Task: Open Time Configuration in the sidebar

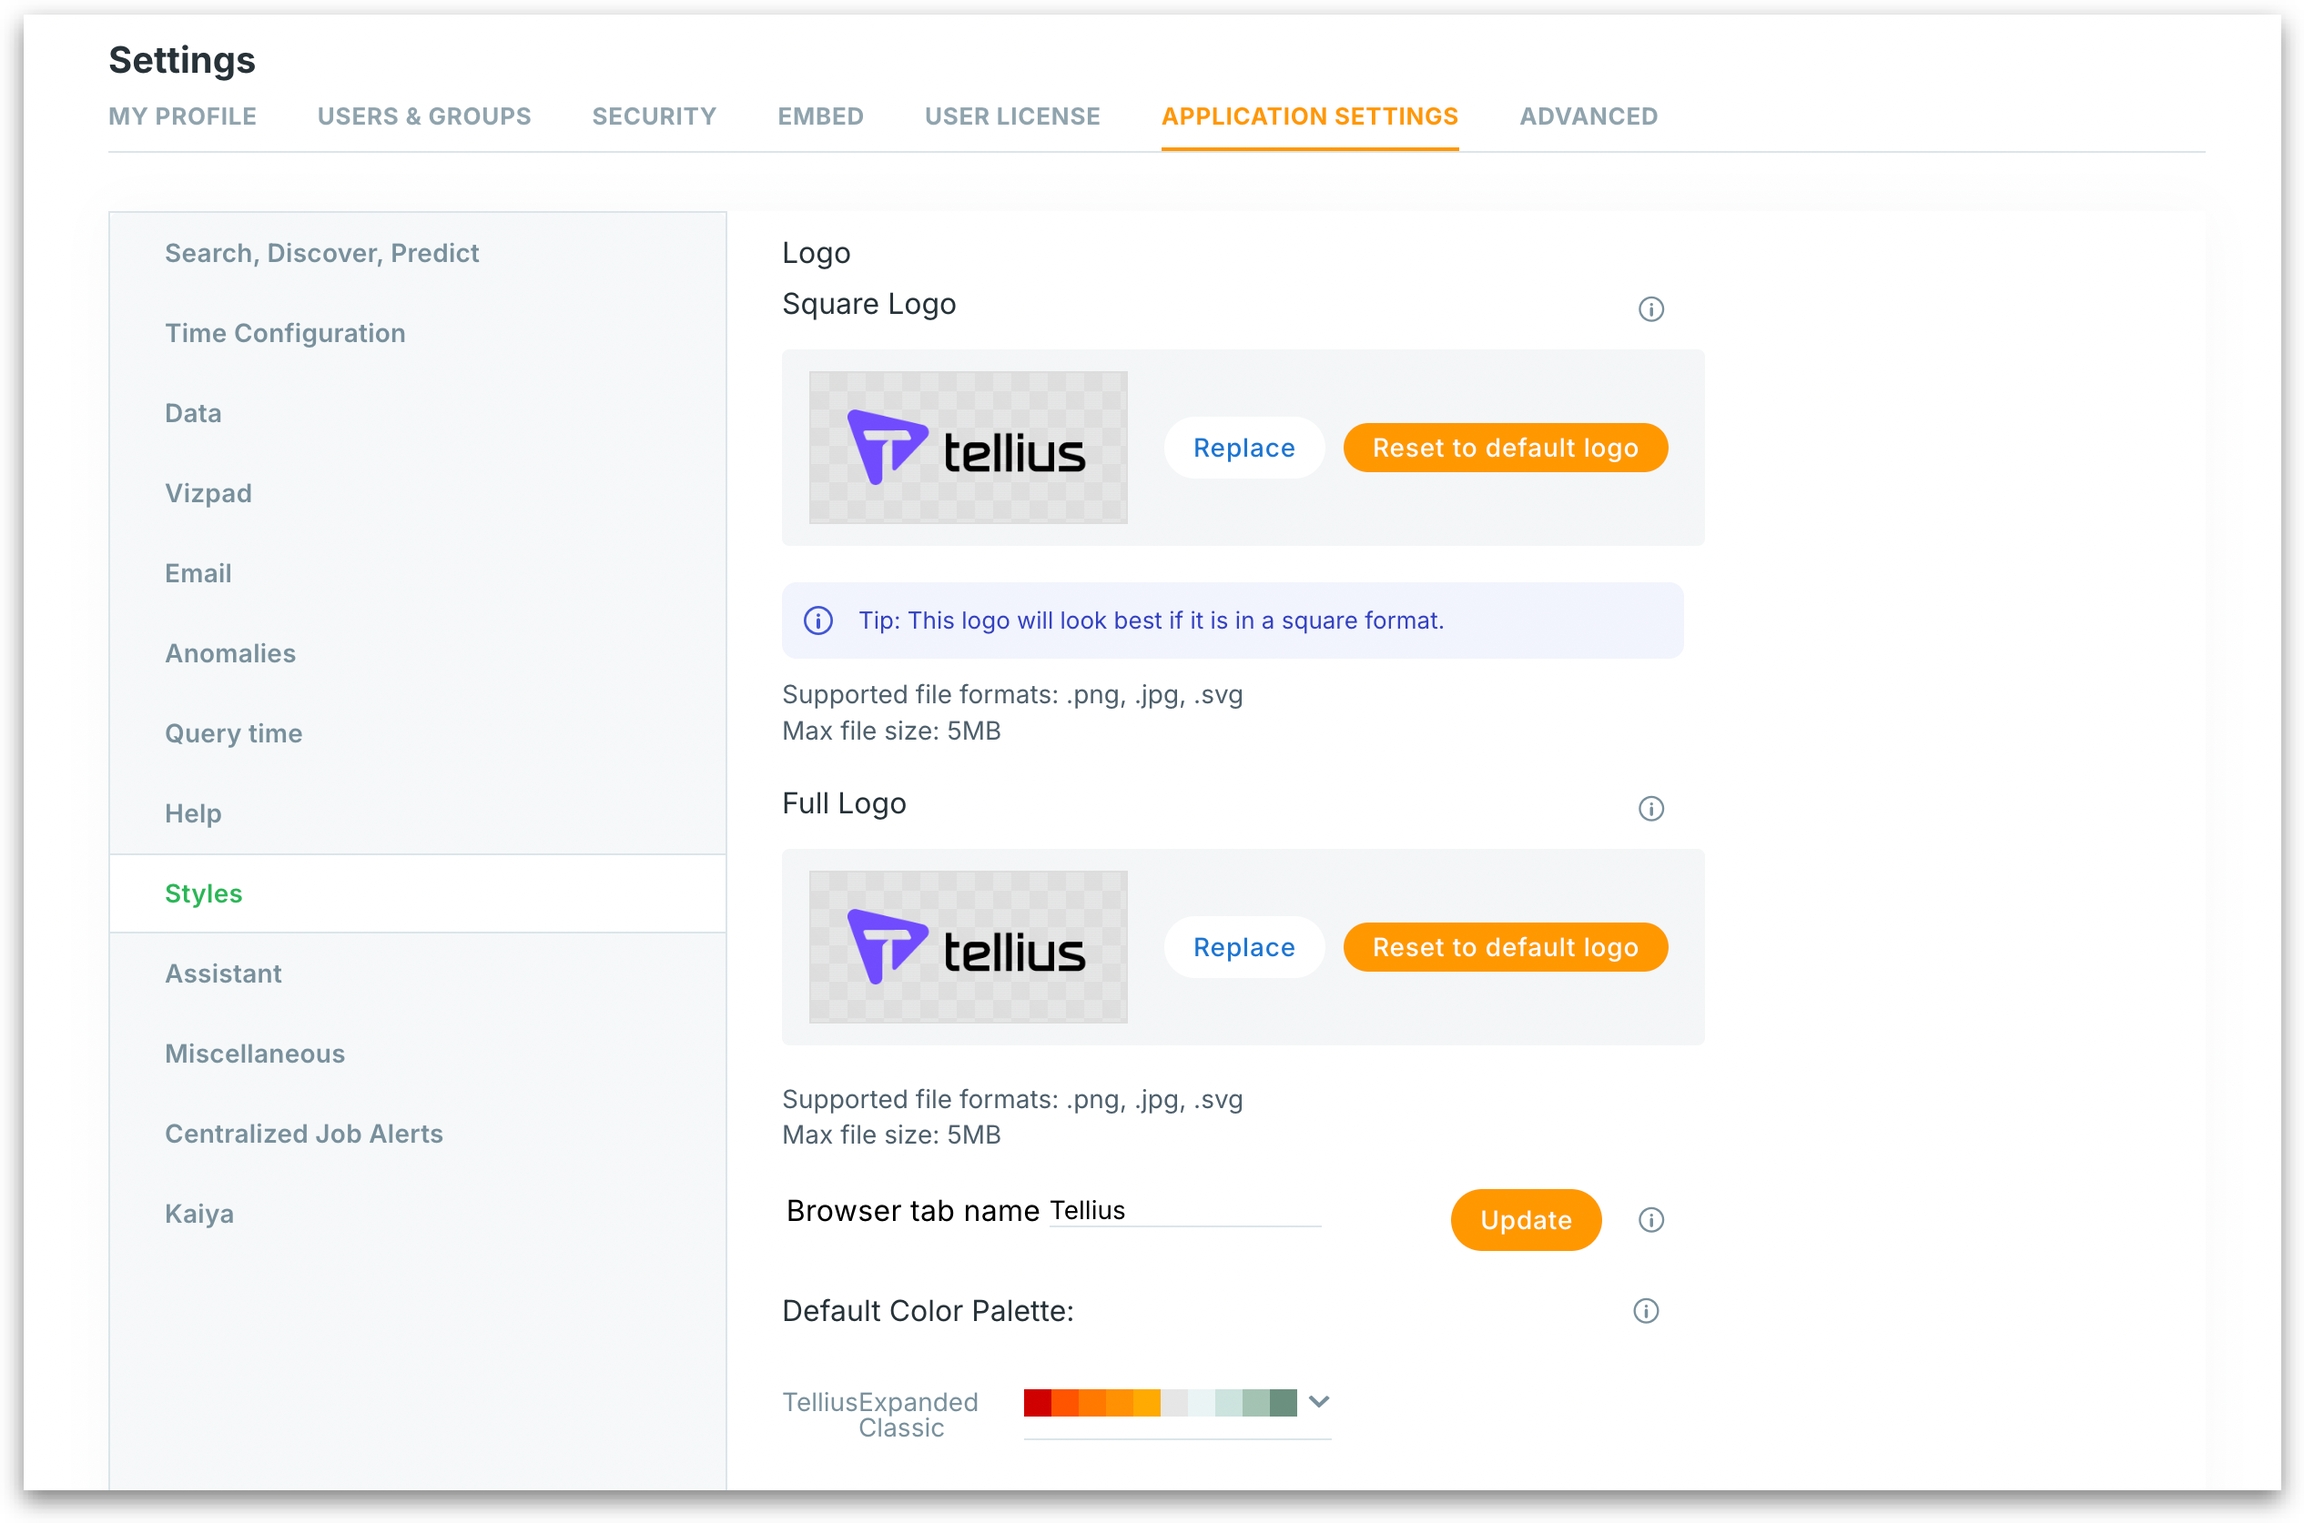Action: tap(285, 333)
